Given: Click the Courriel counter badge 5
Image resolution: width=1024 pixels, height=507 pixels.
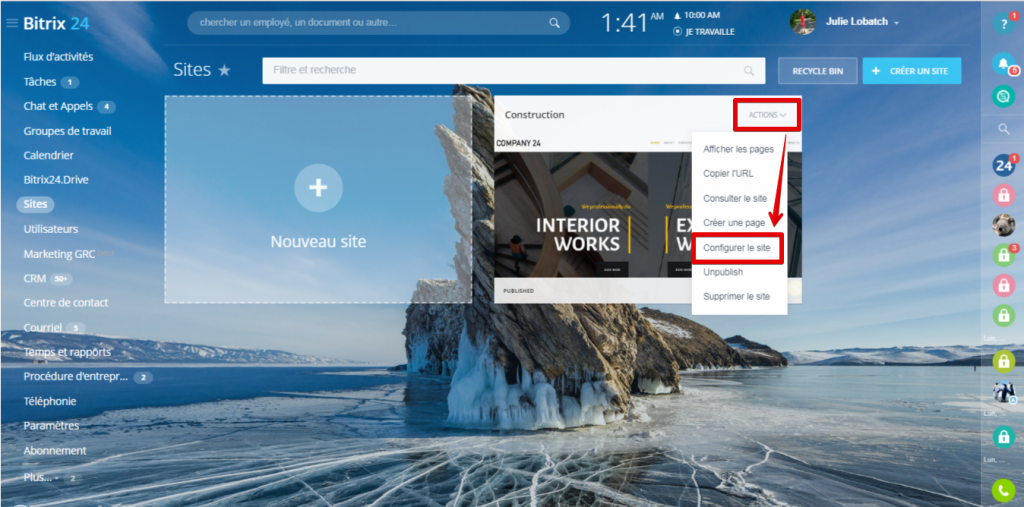Looking at the screenshot, I should tap(75, 328).
